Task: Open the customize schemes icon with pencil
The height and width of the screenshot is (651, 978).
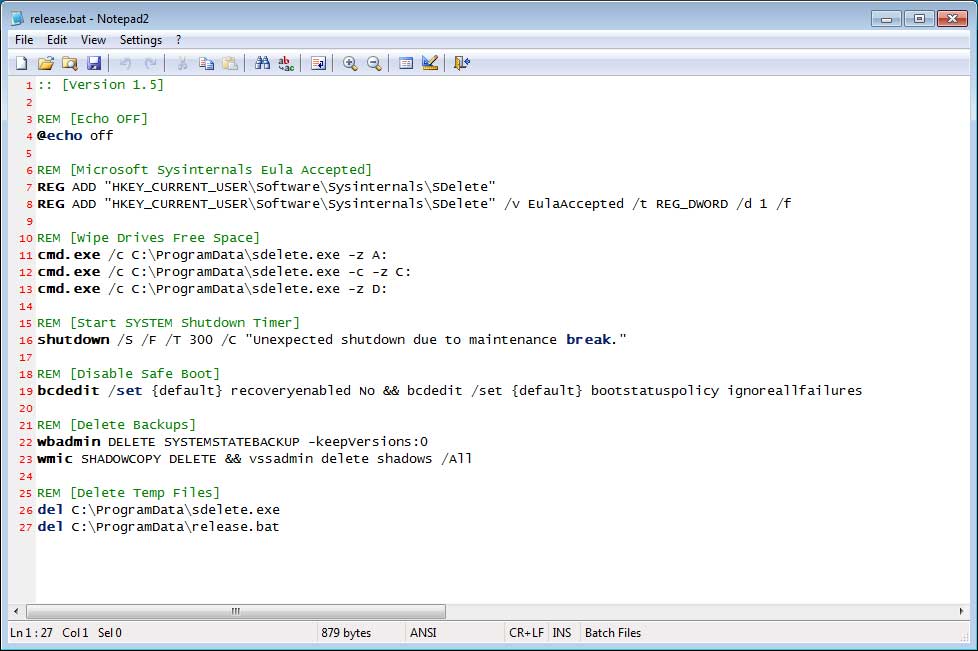Action: (430, 63)
